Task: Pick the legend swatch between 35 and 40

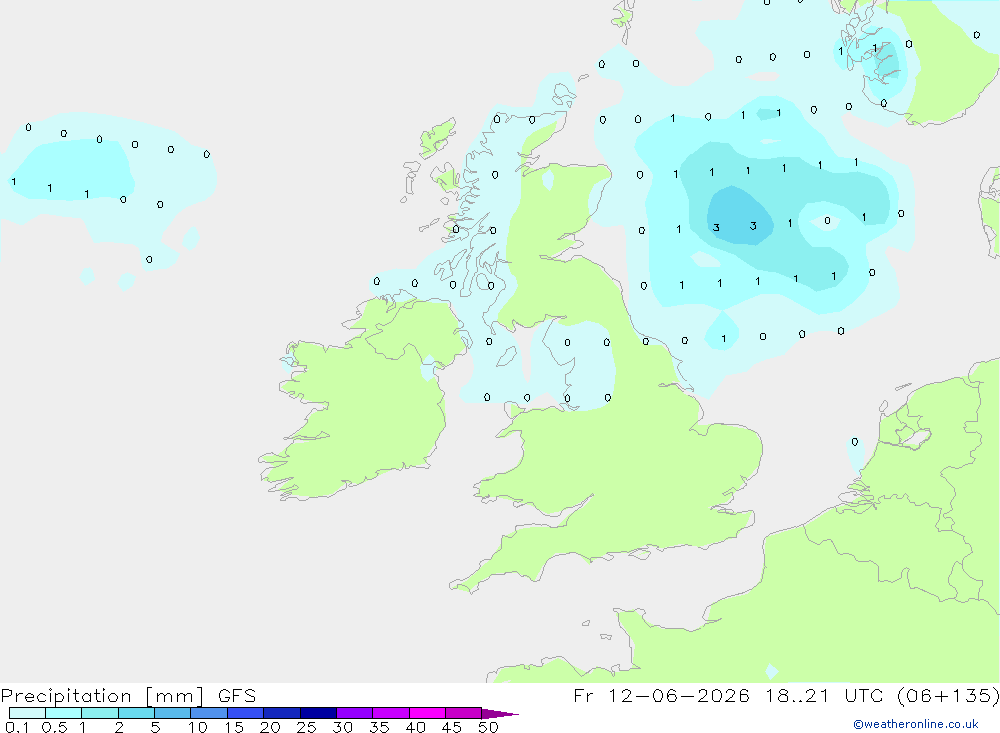Action: click(390, 713)
